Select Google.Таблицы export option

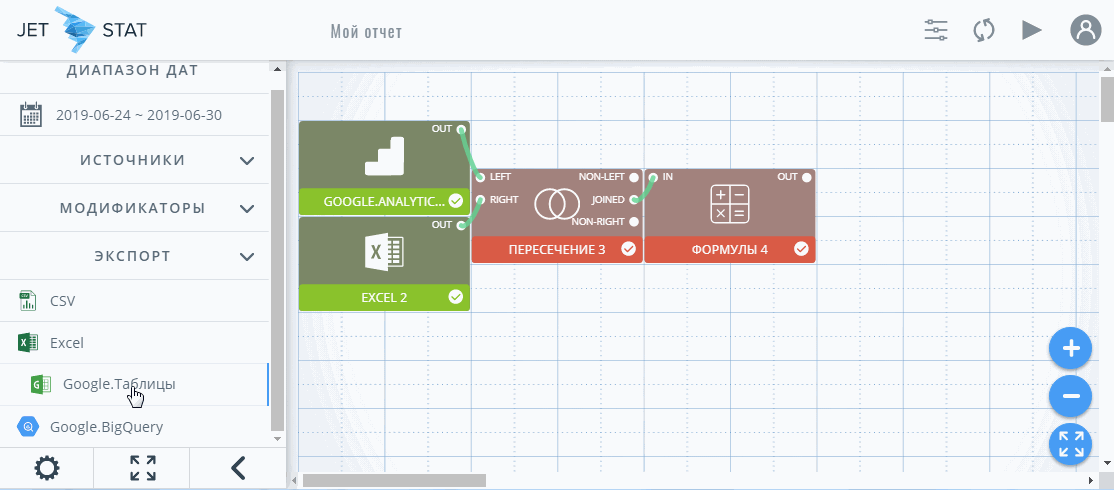tap(119, 384)
